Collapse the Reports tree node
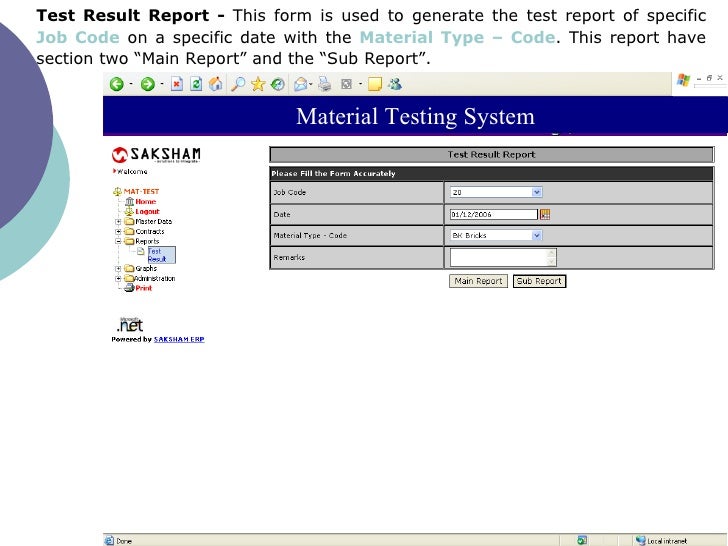The image size is (728, 546). point(118,241)
